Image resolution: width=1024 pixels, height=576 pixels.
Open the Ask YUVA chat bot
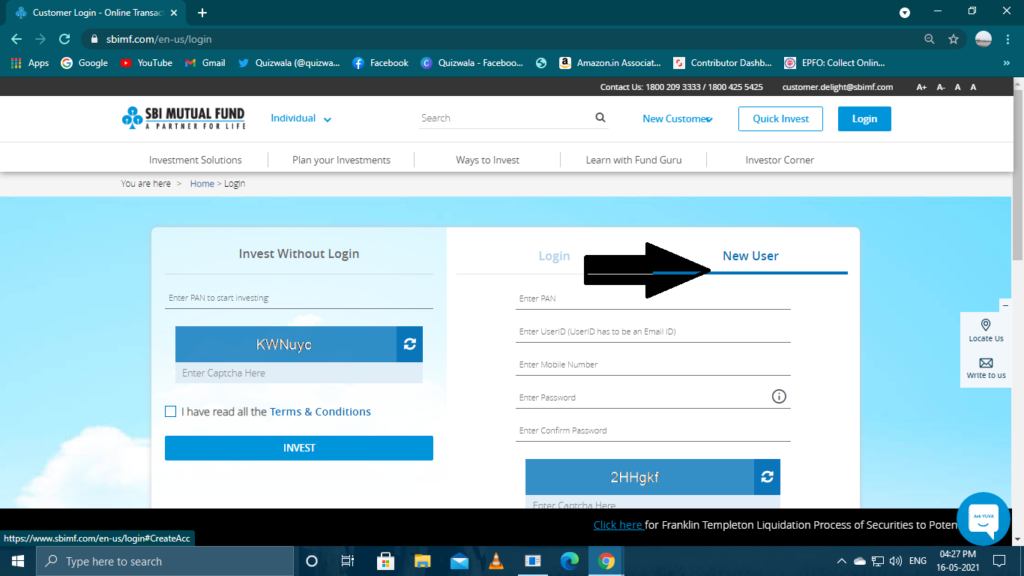pos(983,519)
